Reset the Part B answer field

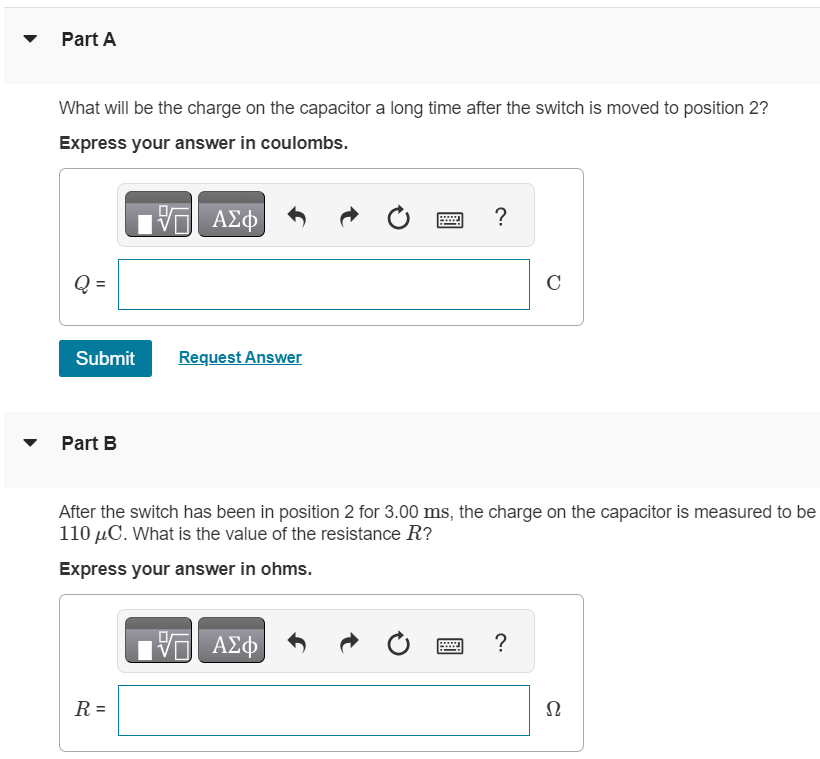pyautogui.click(x=398, y=643)
